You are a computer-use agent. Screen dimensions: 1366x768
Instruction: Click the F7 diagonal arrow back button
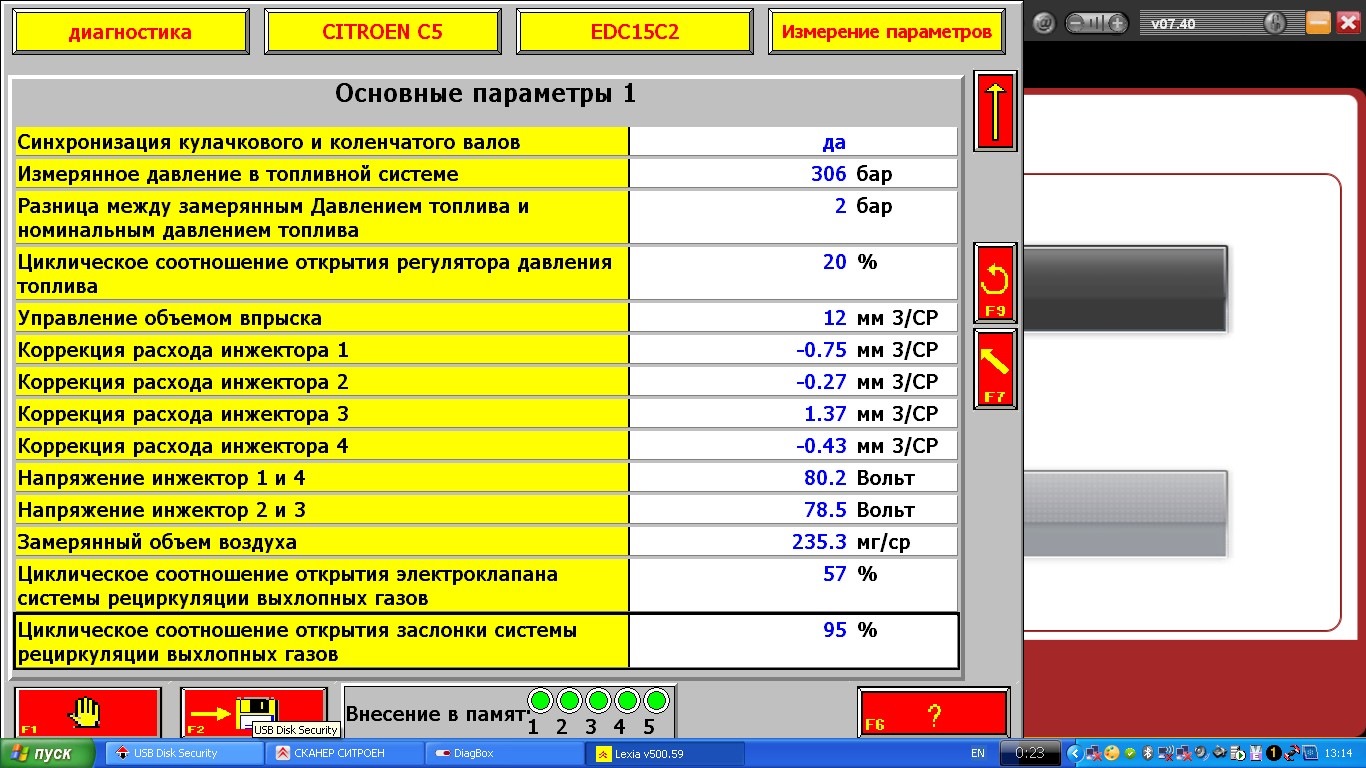[995, 369]
